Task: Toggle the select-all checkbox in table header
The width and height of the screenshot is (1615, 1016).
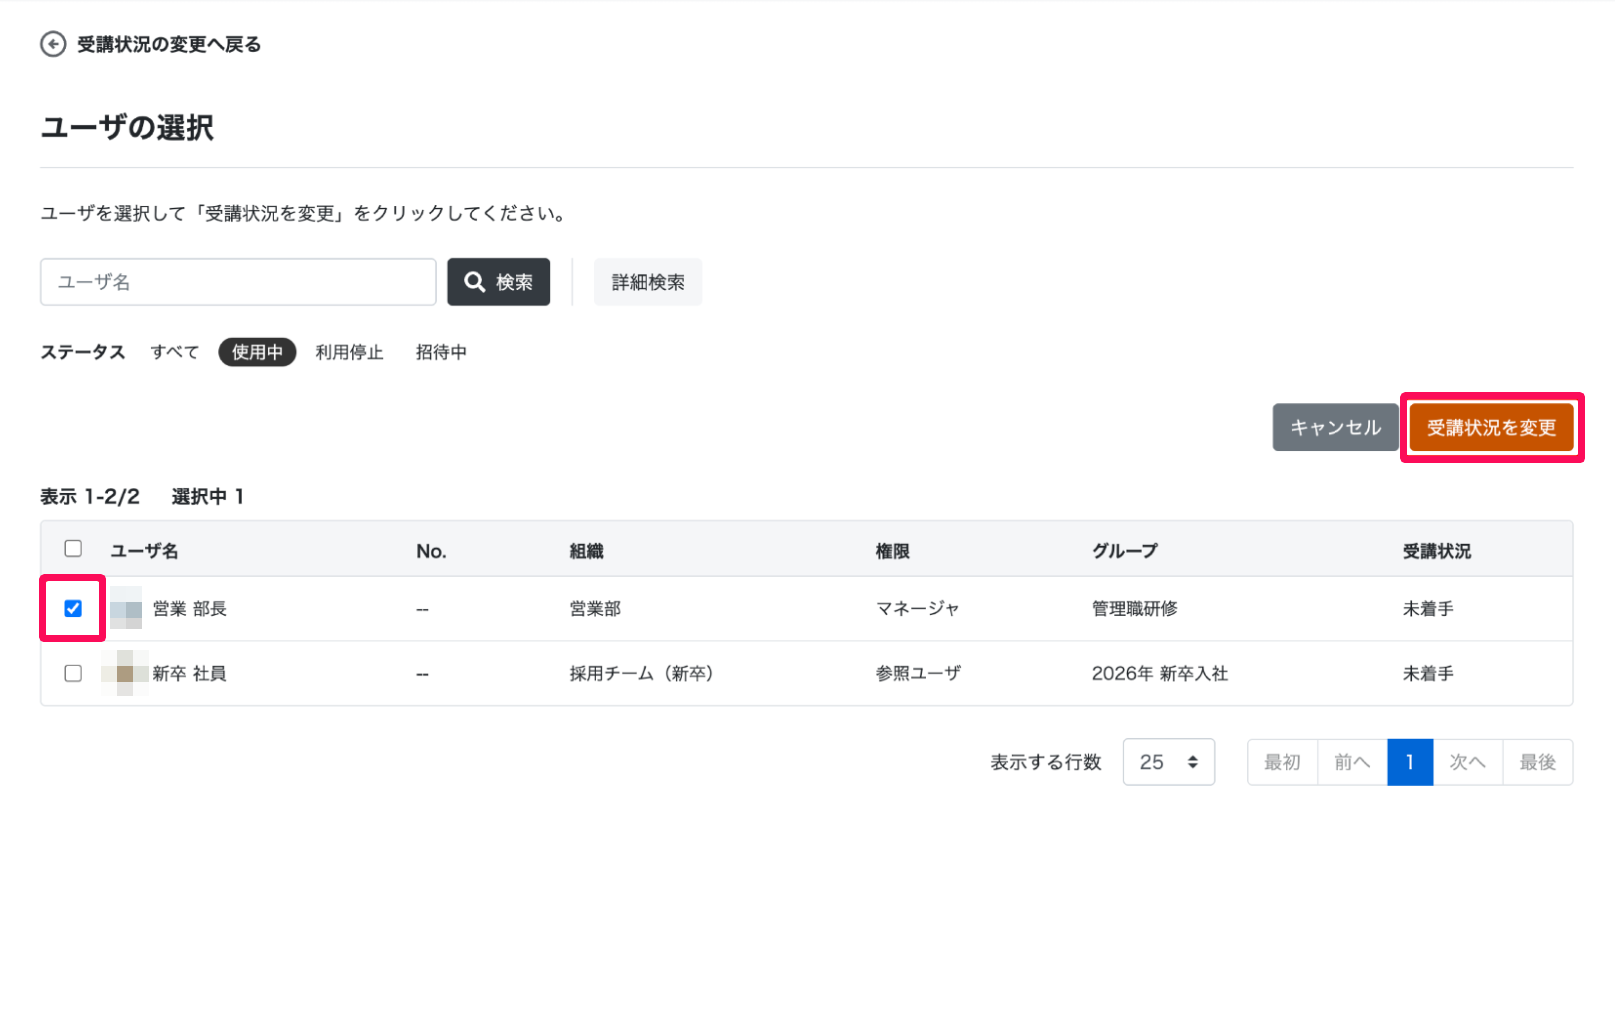Action: [x=73, y=548]
